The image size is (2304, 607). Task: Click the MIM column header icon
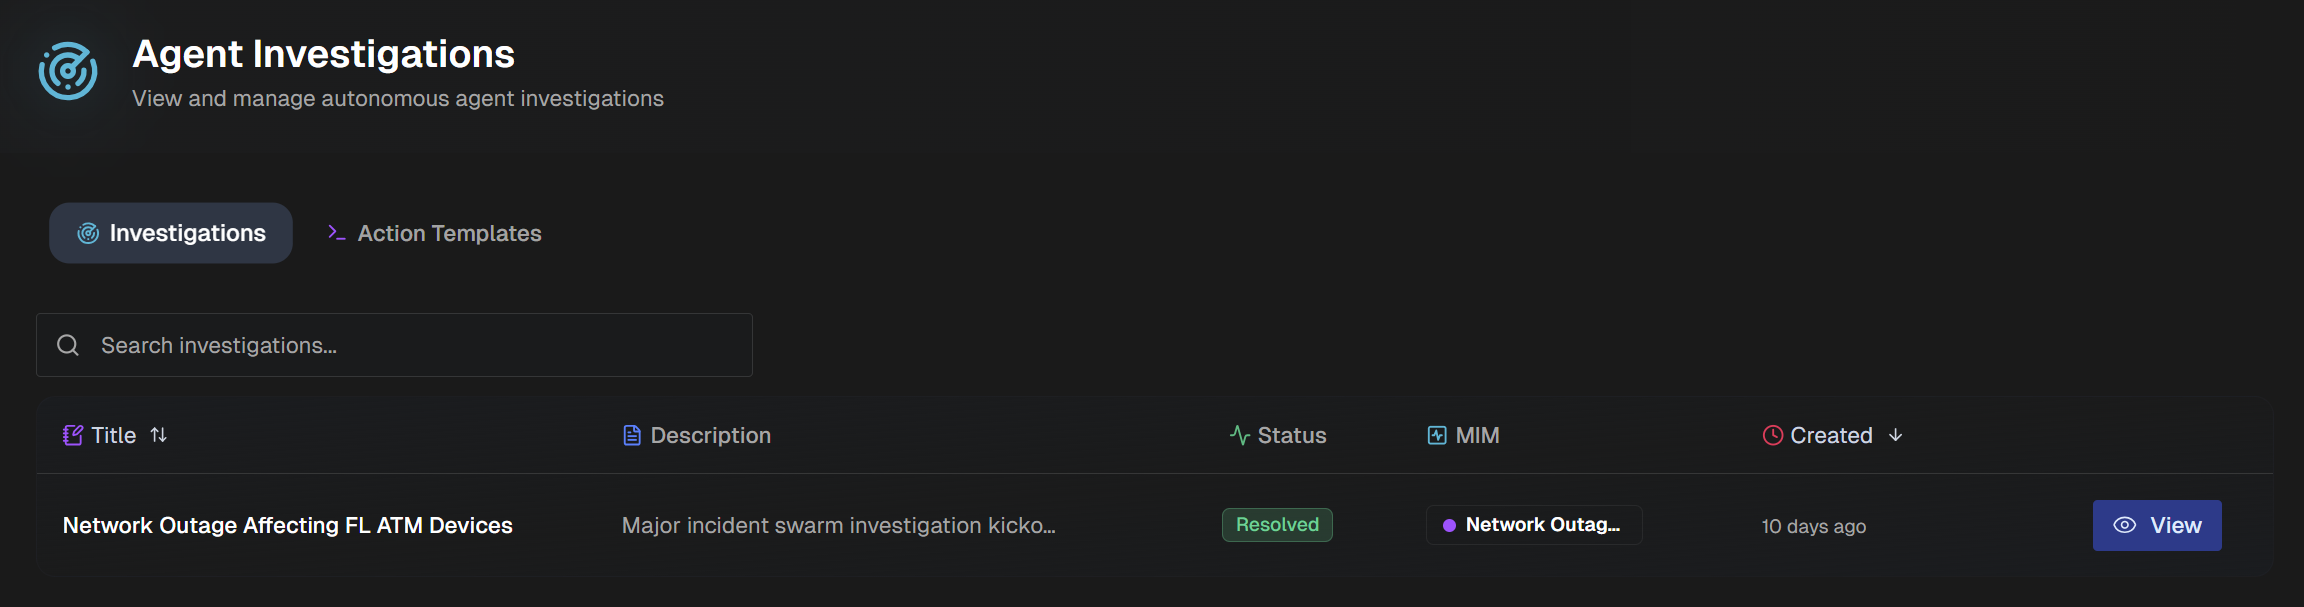tap(1437, 435)
